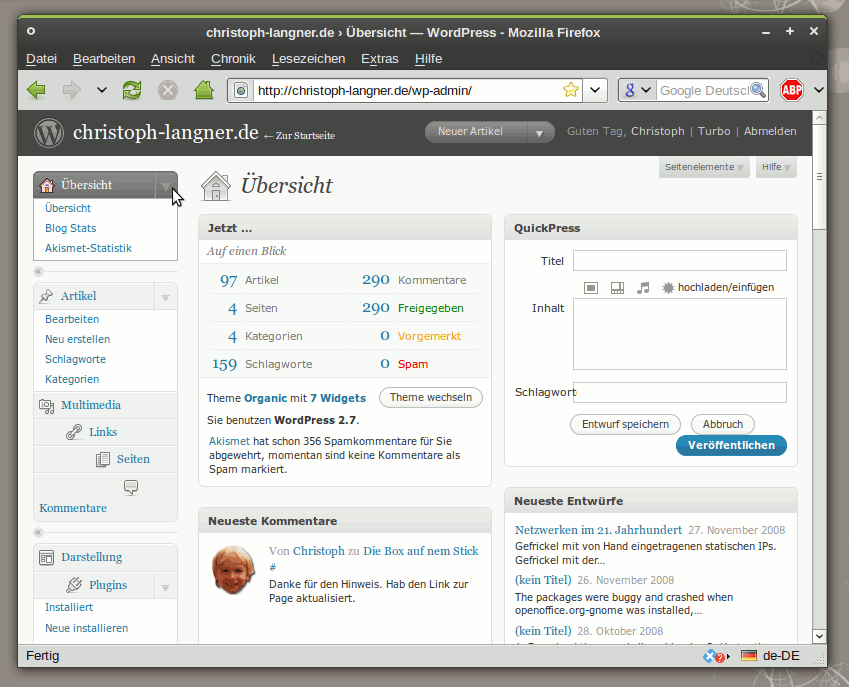The width and height of the screenshot is (849, 687).
Task: Open the Installiert plugins link
Action: tap(69, 607)
